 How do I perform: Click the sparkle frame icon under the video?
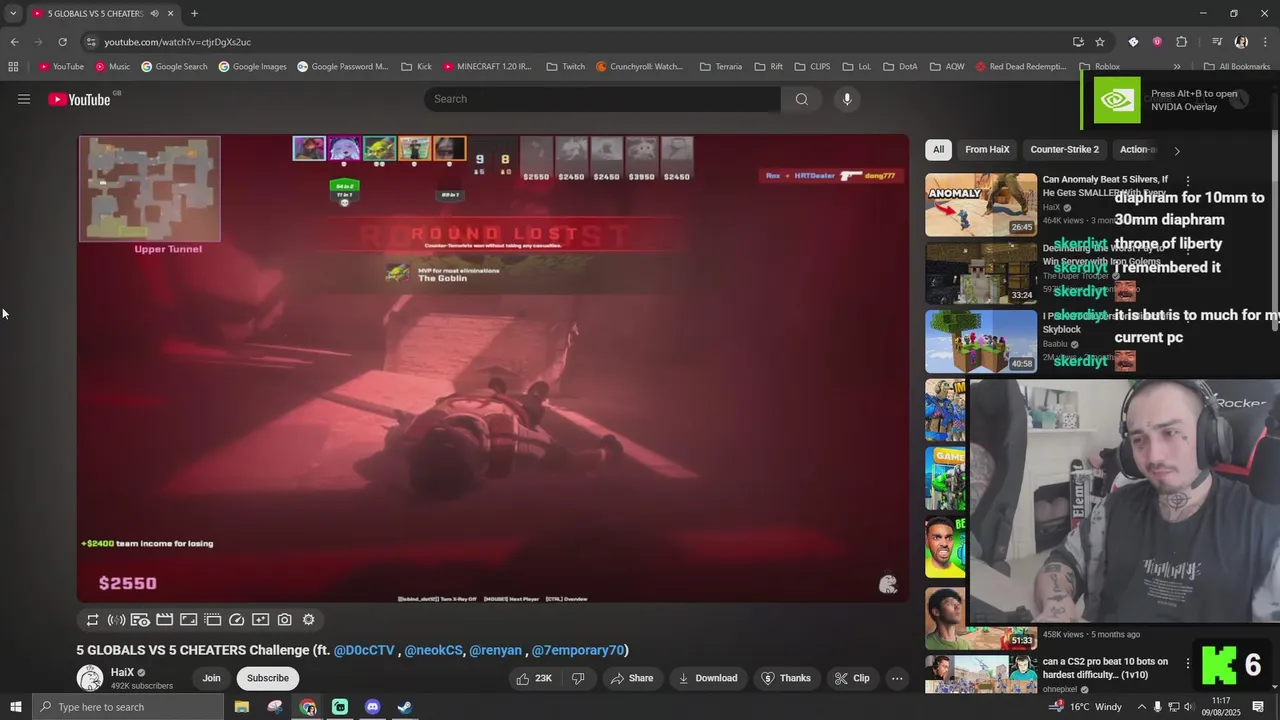point(260,620)
